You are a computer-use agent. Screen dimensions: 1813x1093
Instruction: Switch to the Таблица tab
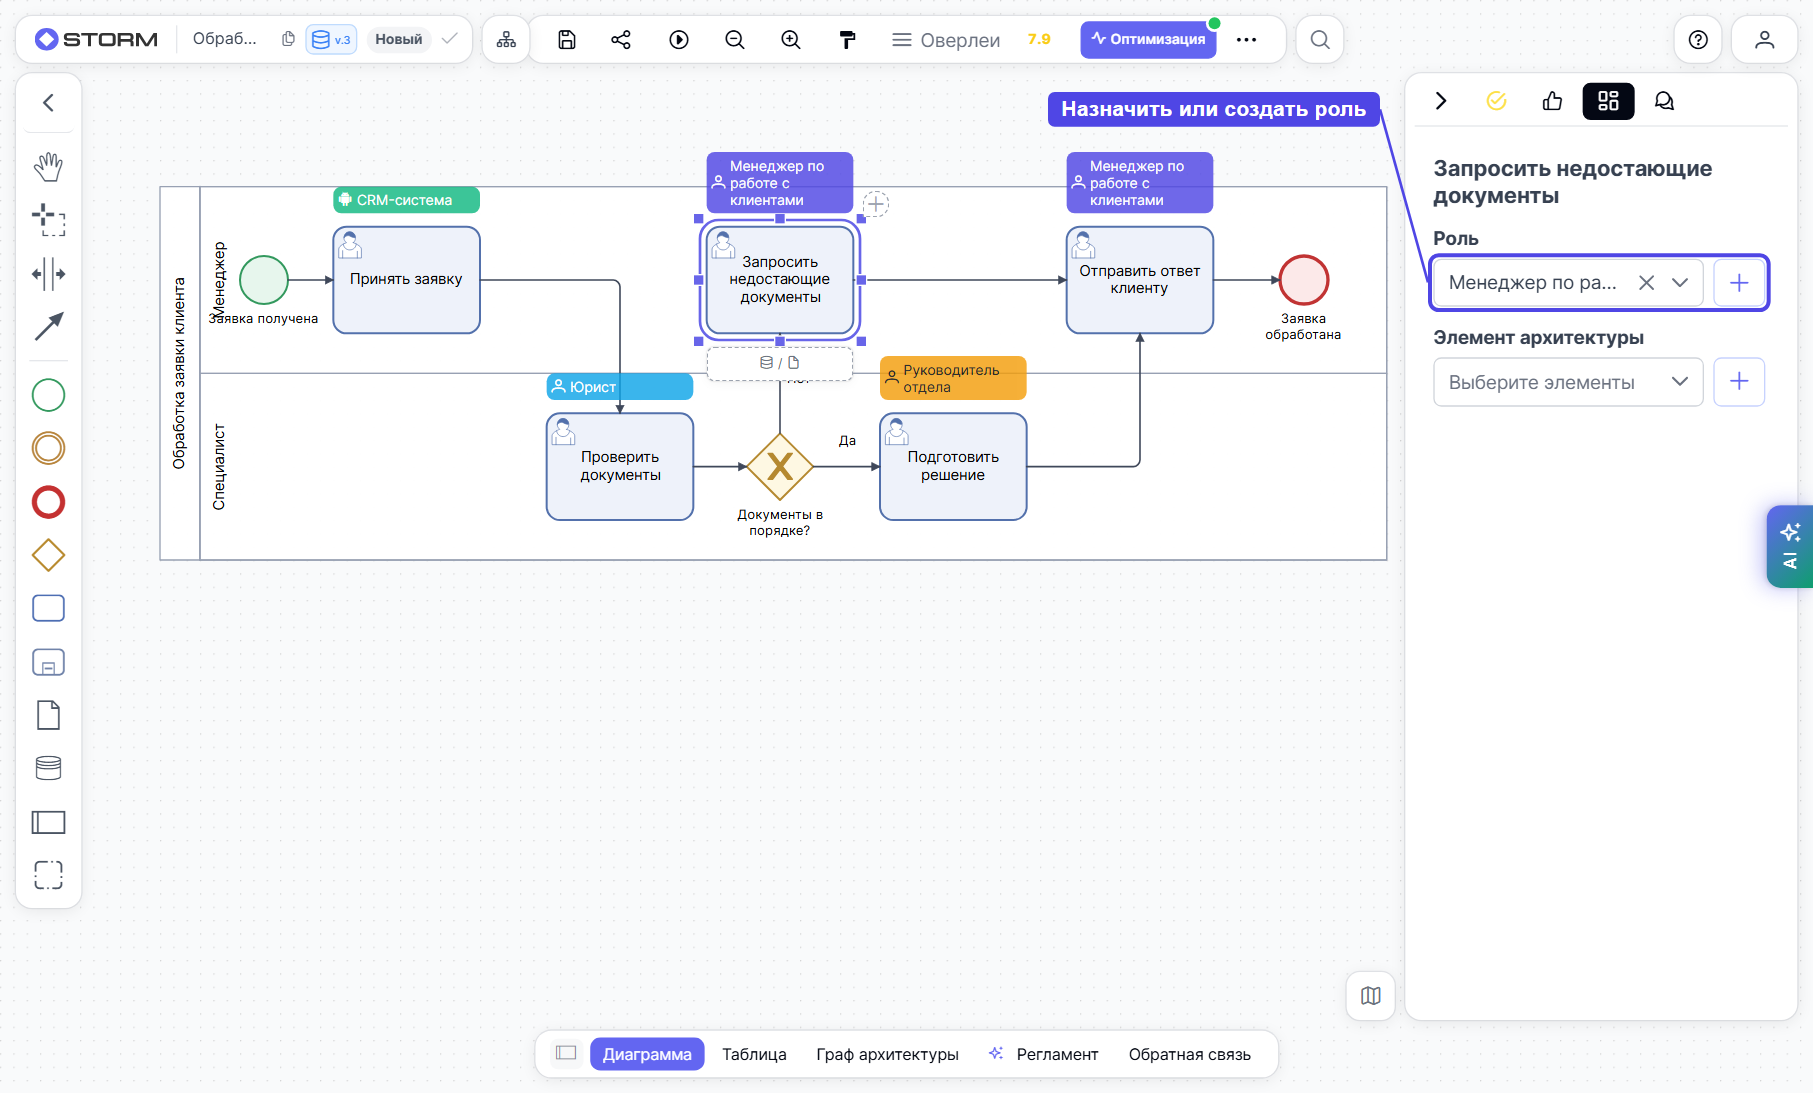pos(754,1054)
